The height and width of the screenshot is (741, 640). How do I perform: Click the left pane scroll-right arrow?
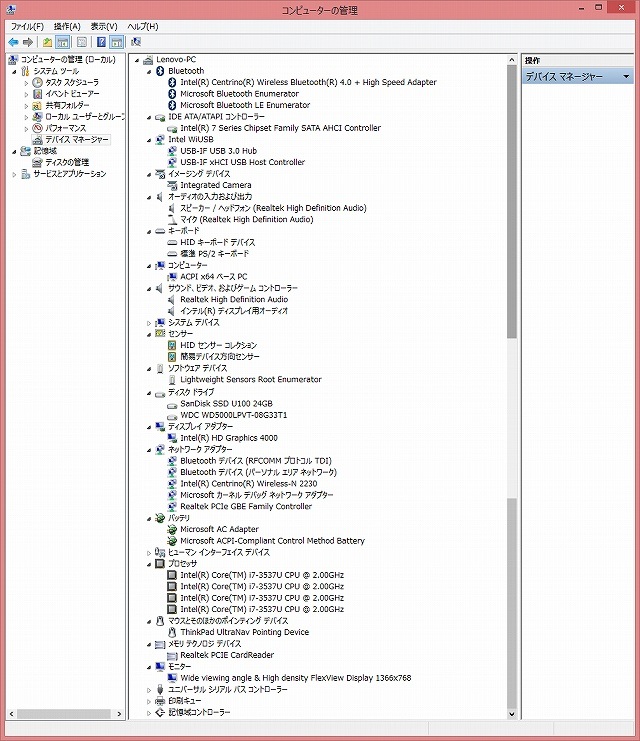(x=119, y=714)
